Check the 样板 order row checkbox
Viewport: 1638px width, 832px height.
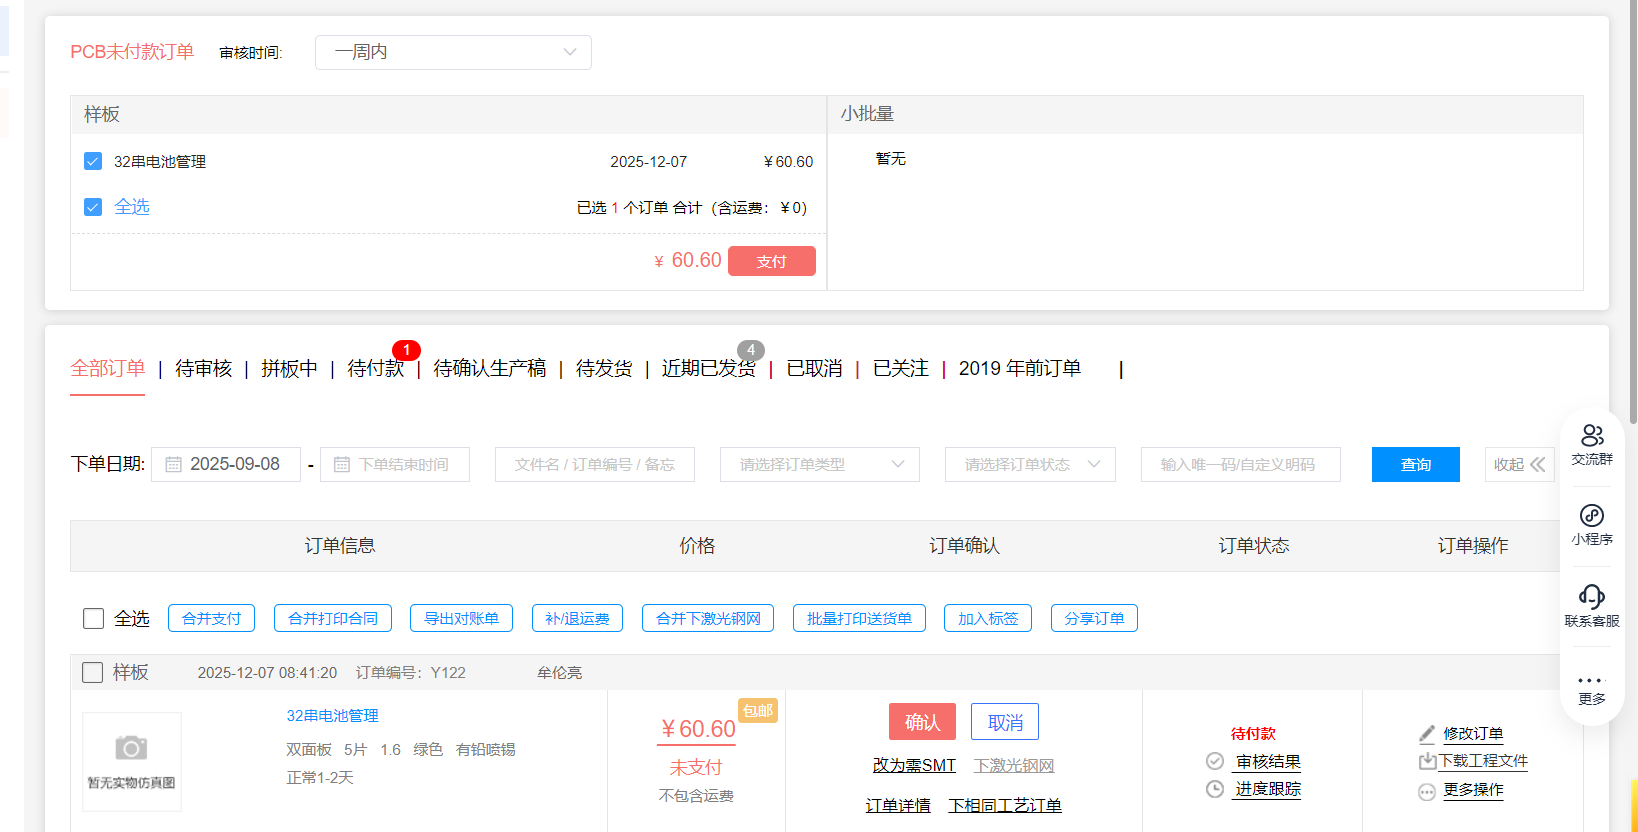(x=93, y=673)
